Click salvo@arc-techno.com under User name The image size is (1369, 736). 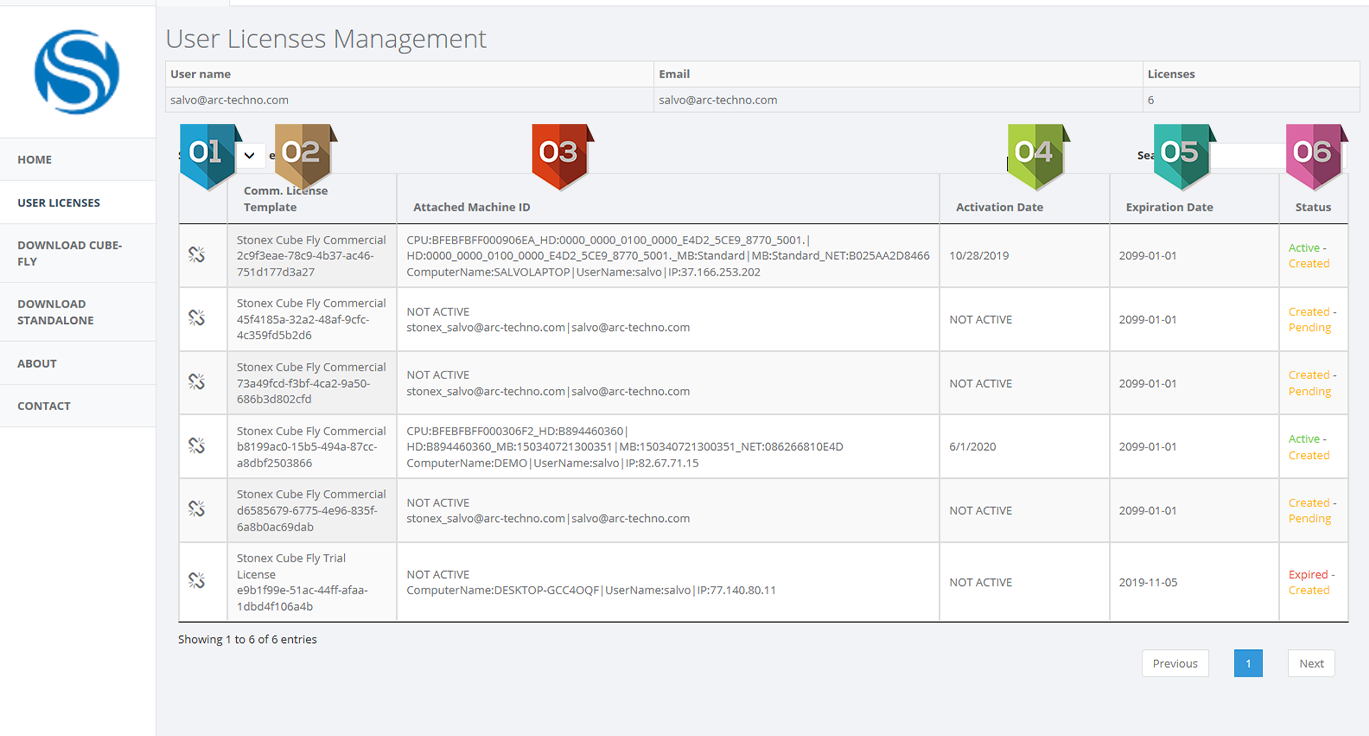click(x=229, y=100)
